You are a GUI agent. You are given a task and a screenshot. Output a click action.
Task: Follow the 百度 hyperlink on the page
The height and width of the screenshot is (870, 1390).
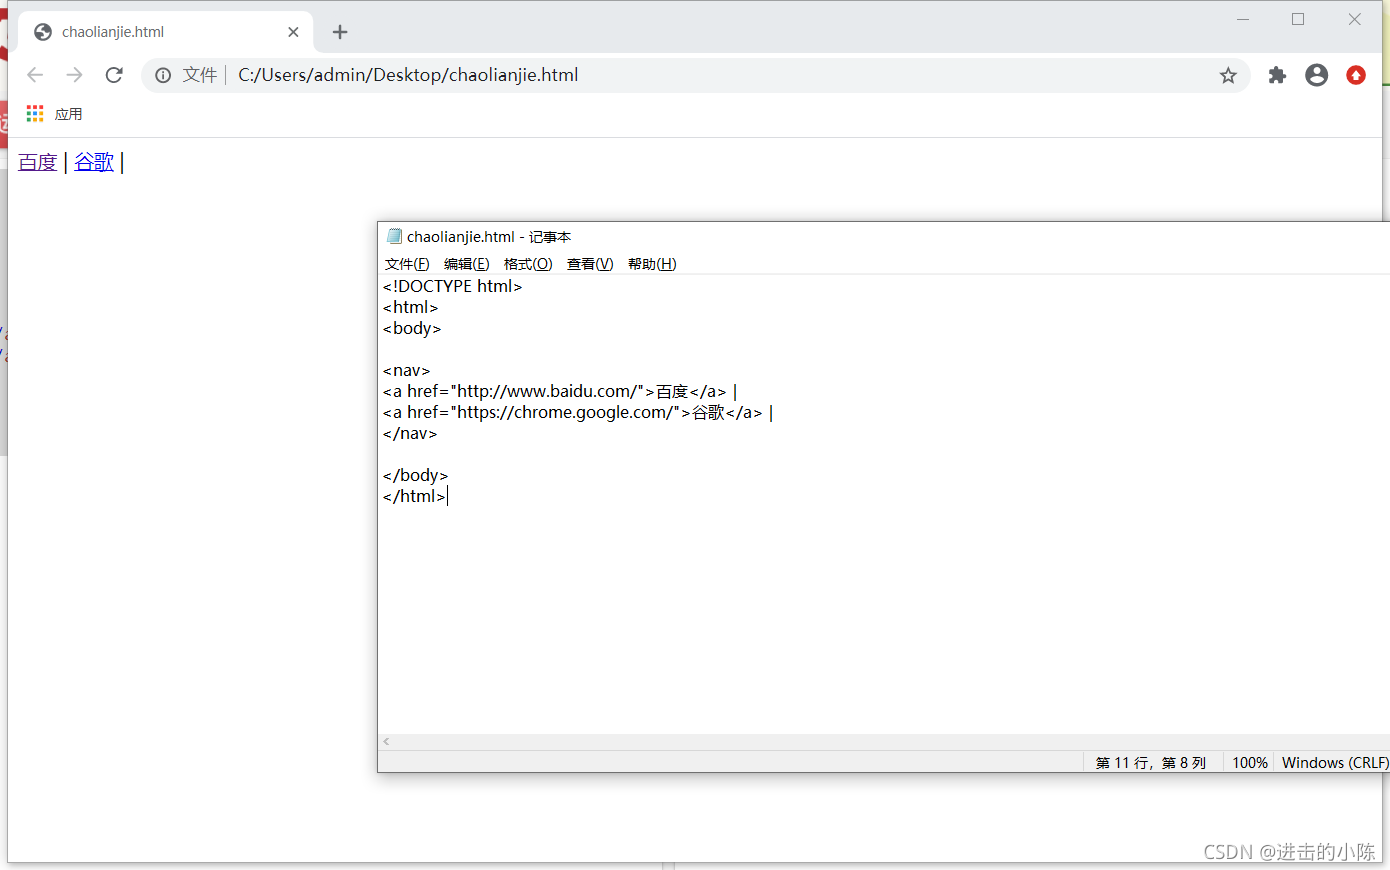[x=38, y=162]
